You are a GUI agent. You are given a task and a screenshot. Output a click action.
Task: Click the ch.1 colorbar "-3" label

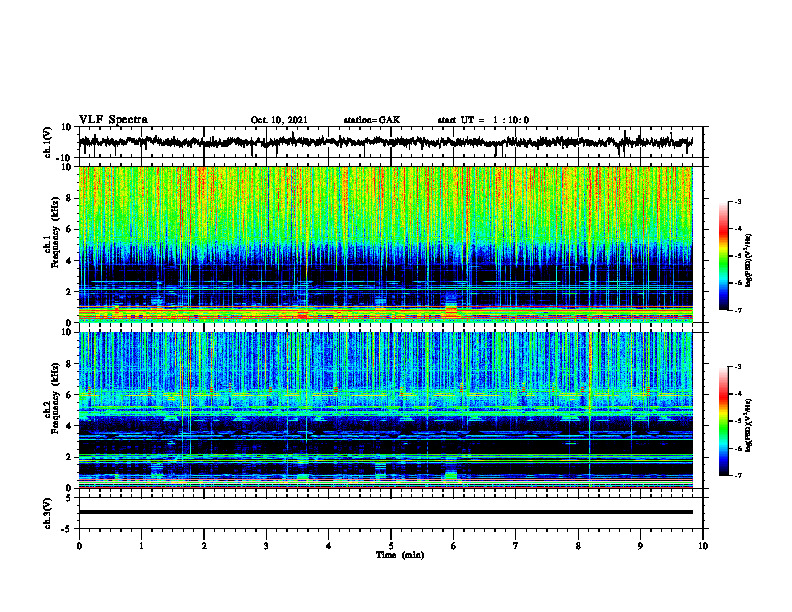(738, 201)
